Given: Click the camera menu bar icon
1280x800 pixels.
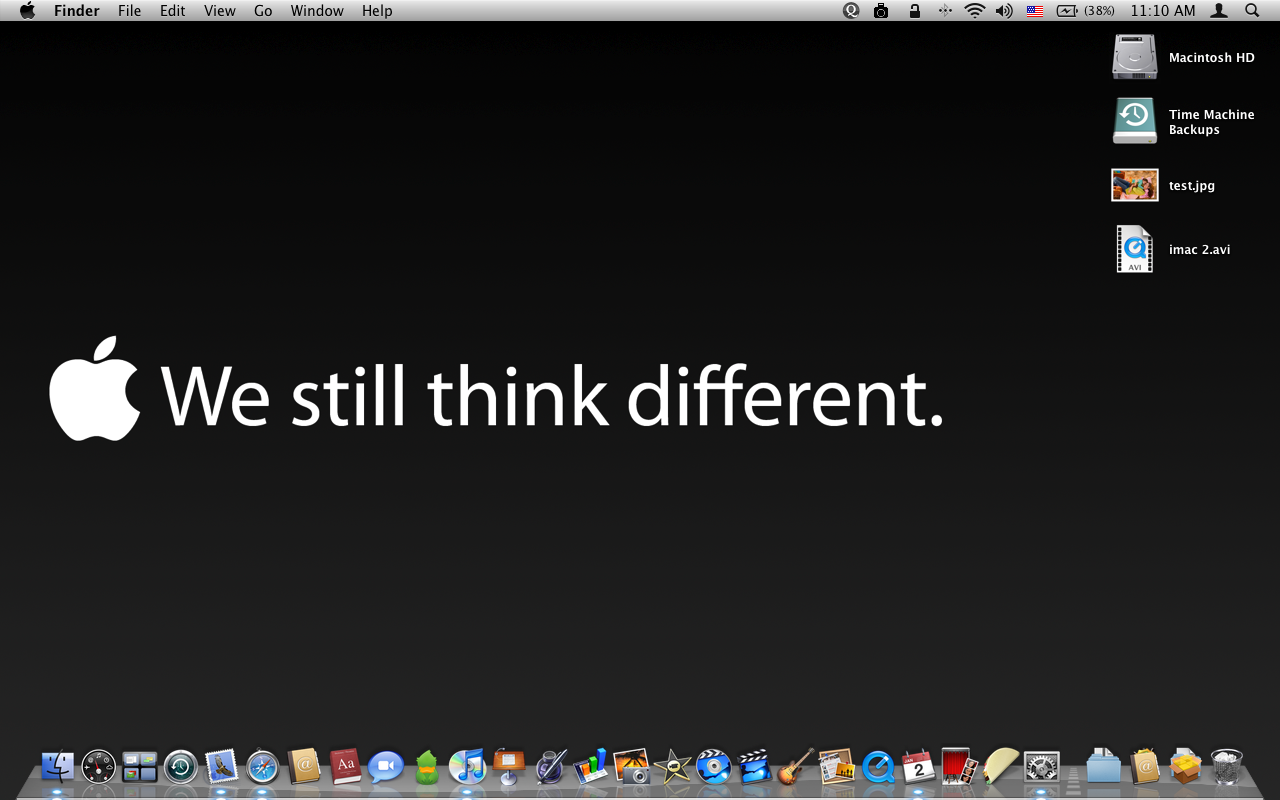Looking at the screenshot, I should point(881,11).
